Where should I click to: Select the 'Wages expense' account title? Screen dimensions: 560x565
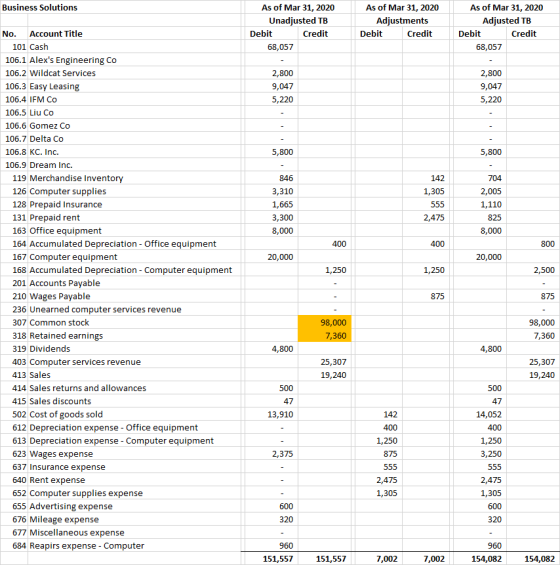point(61,454)
